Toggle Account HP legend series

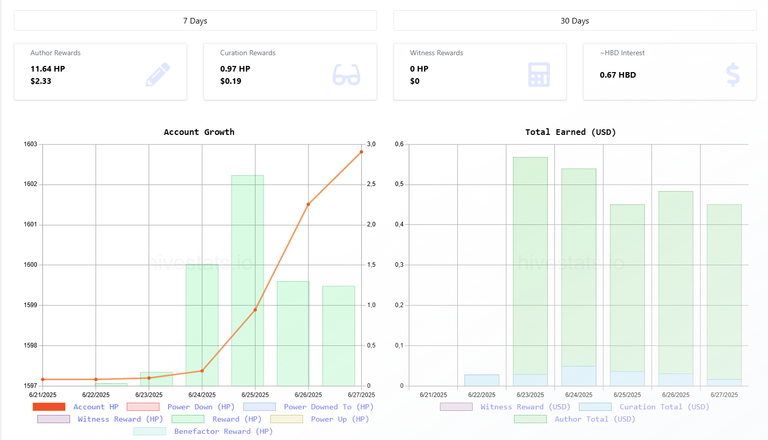click(x=75, y=407)
